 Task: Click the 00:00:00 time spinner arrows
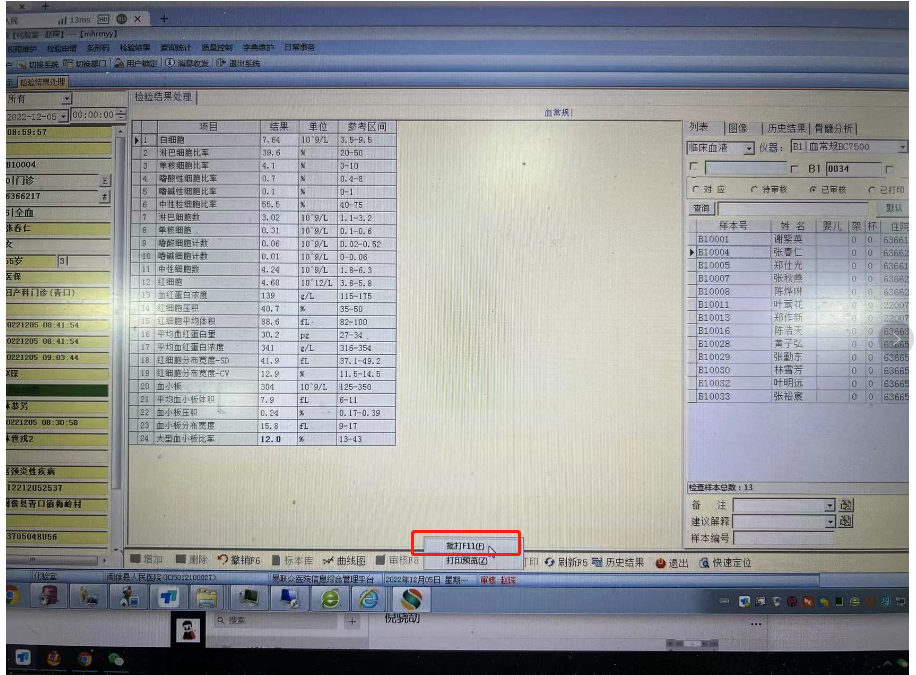tap(120, 115)
